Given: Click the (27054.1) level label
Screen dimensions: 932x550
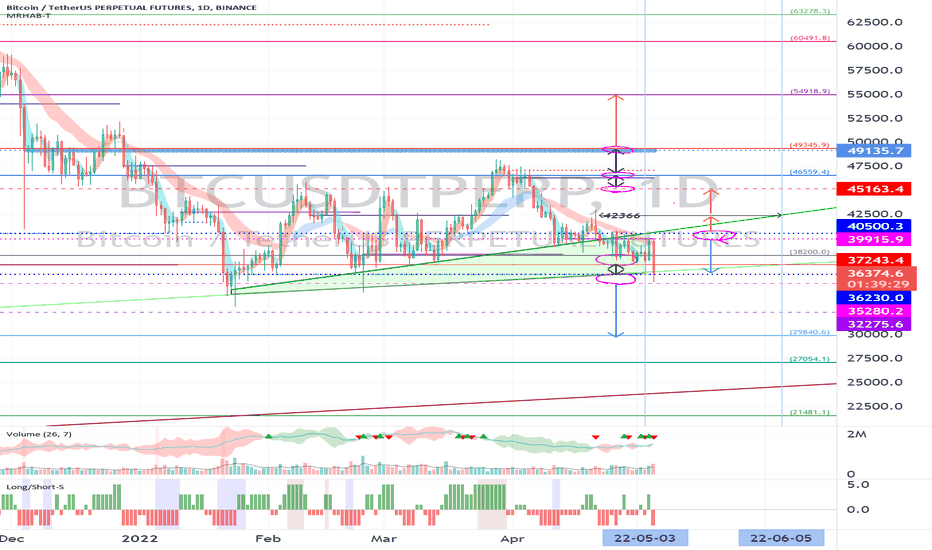Looking at the screenshot, I should [x=810, y=359].
